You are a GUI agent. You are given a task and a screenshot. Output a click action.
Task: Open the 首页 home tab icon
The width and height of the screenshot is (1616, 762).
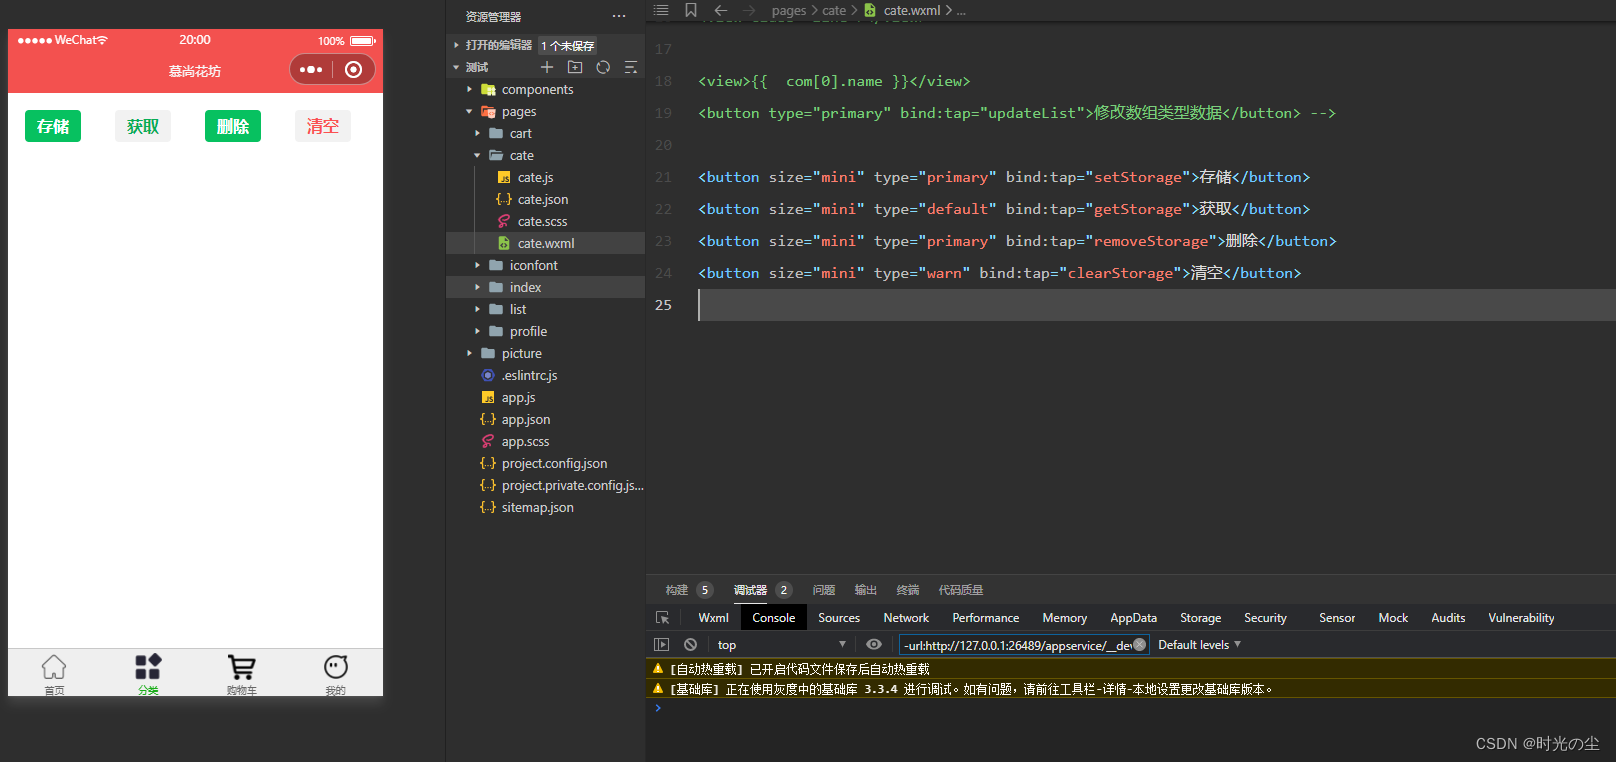(54, 667)
